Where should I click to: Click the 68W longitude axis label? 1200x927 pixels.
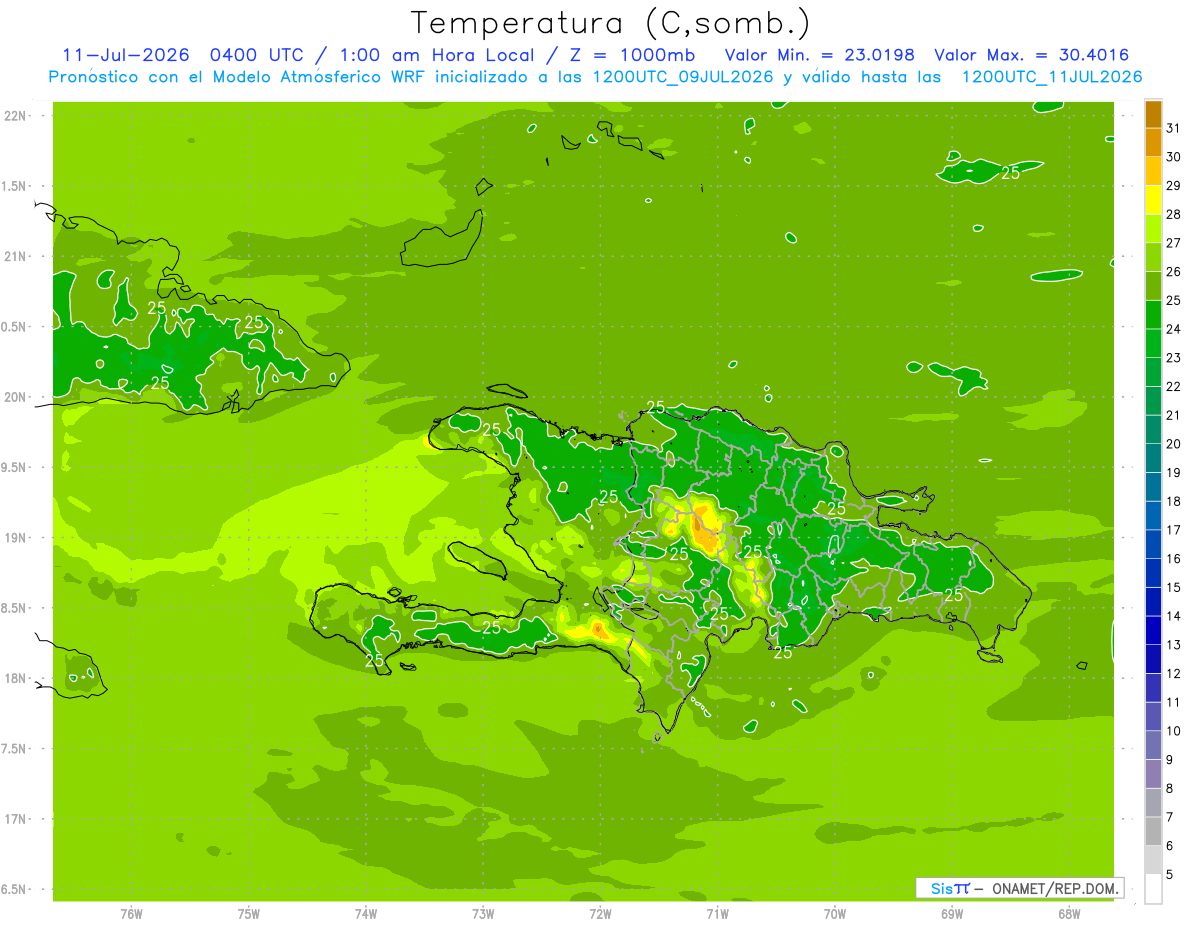[1069, 914]
